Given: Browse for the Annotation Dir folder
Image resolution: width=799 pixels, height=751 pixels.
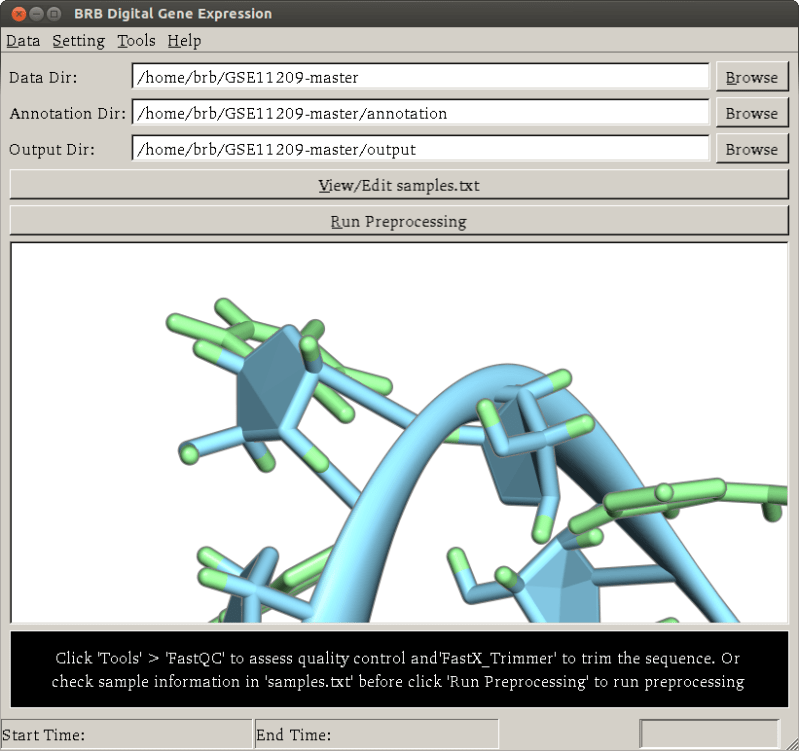Looking at the screenshot, I should coord(752,113).
